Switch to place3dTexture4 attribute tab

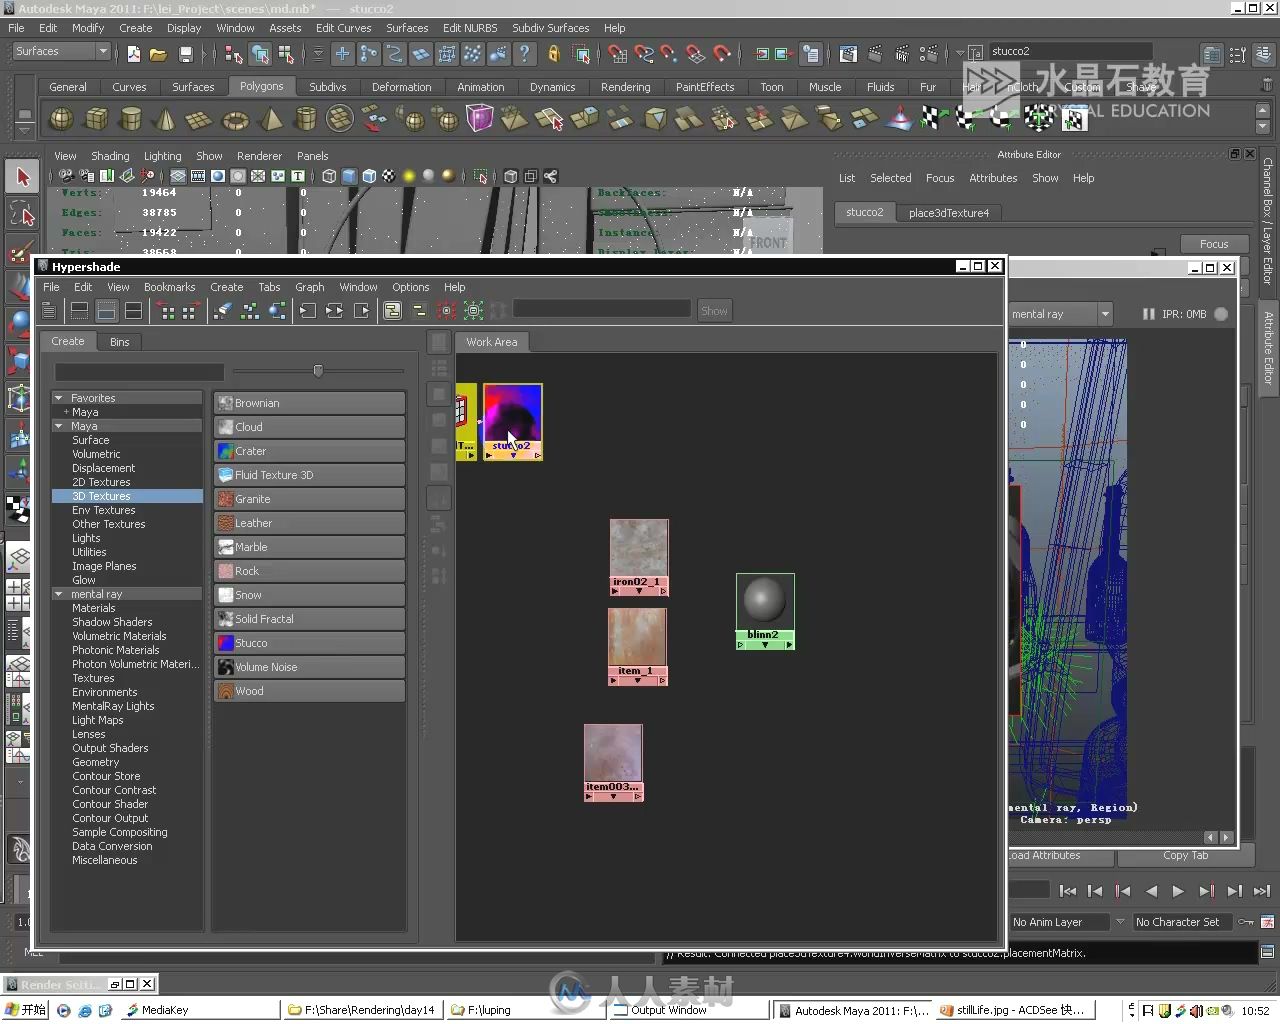948,213
